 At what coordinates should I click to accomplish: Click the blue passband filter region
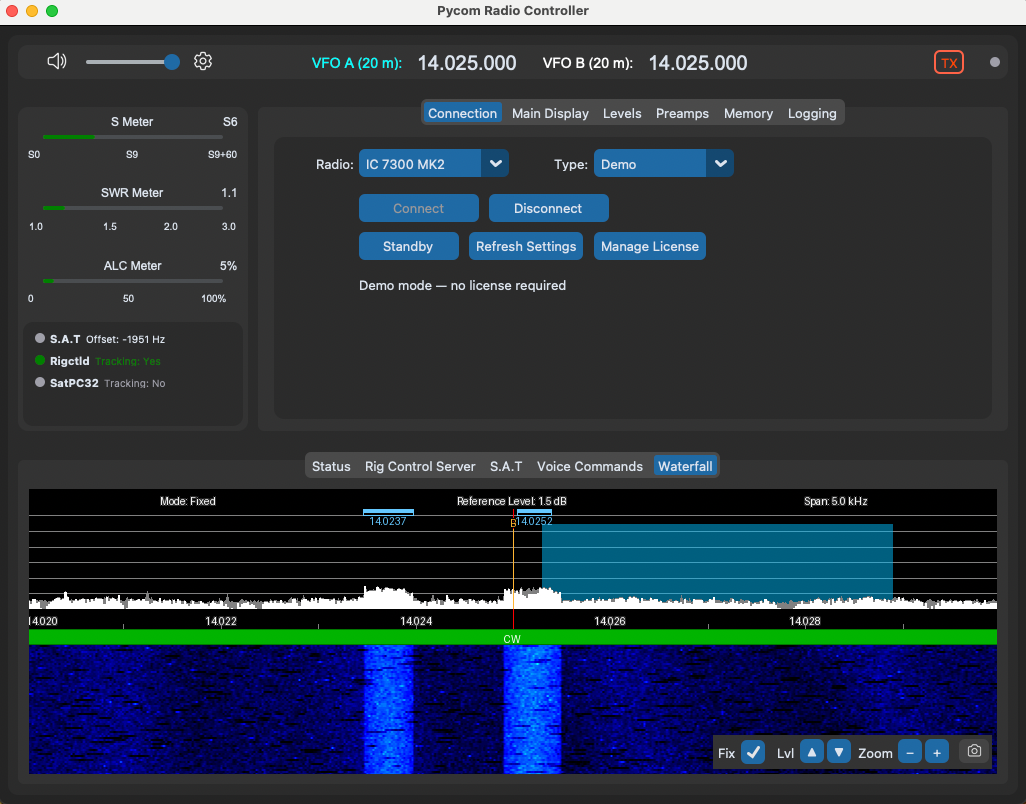tap(717, 562)
